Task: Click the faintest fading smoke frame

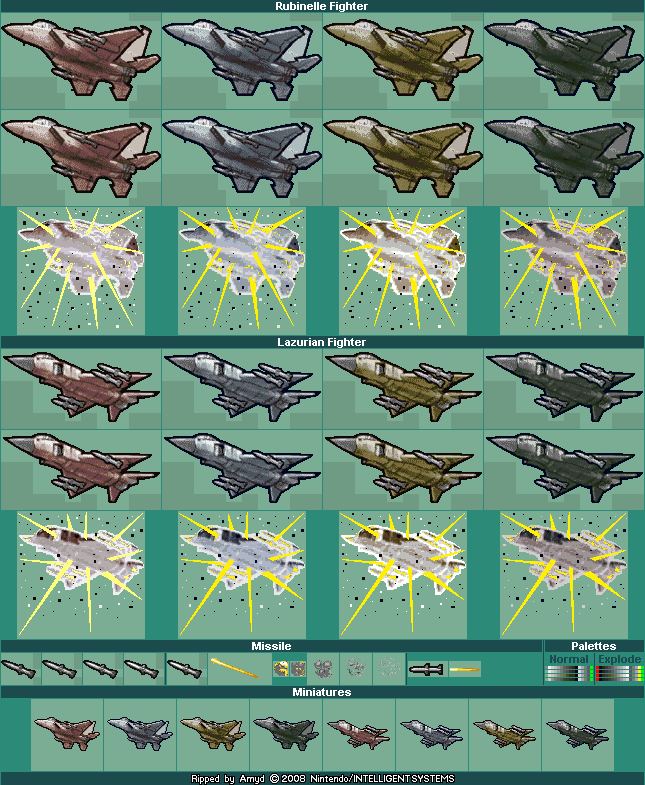Action: tap(389, 667)
